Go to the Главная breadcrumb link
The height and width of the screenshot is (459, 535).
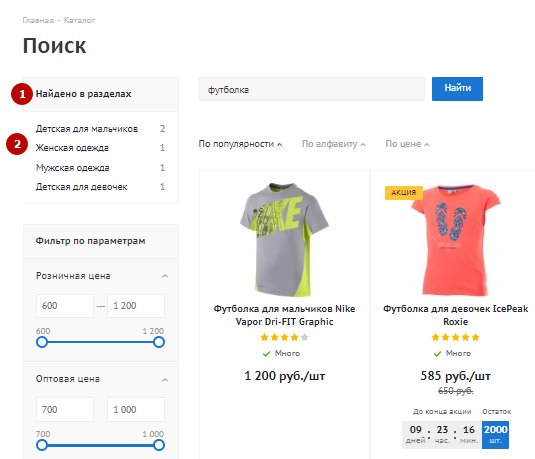pyautogui.click(x=38, y=20)
